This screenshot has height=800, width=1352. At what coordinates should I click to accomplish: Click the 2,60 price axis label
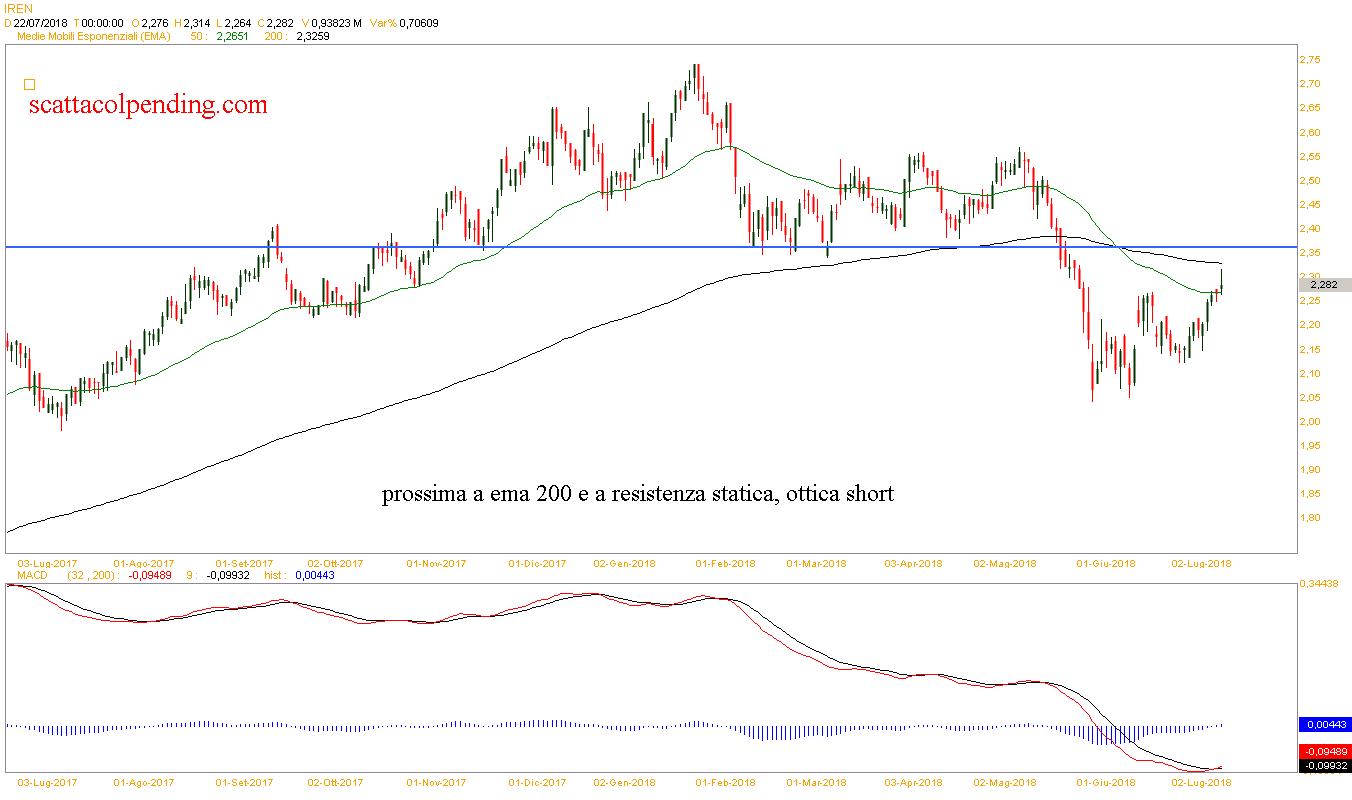pyautogui.click(x=1308, y=132)
